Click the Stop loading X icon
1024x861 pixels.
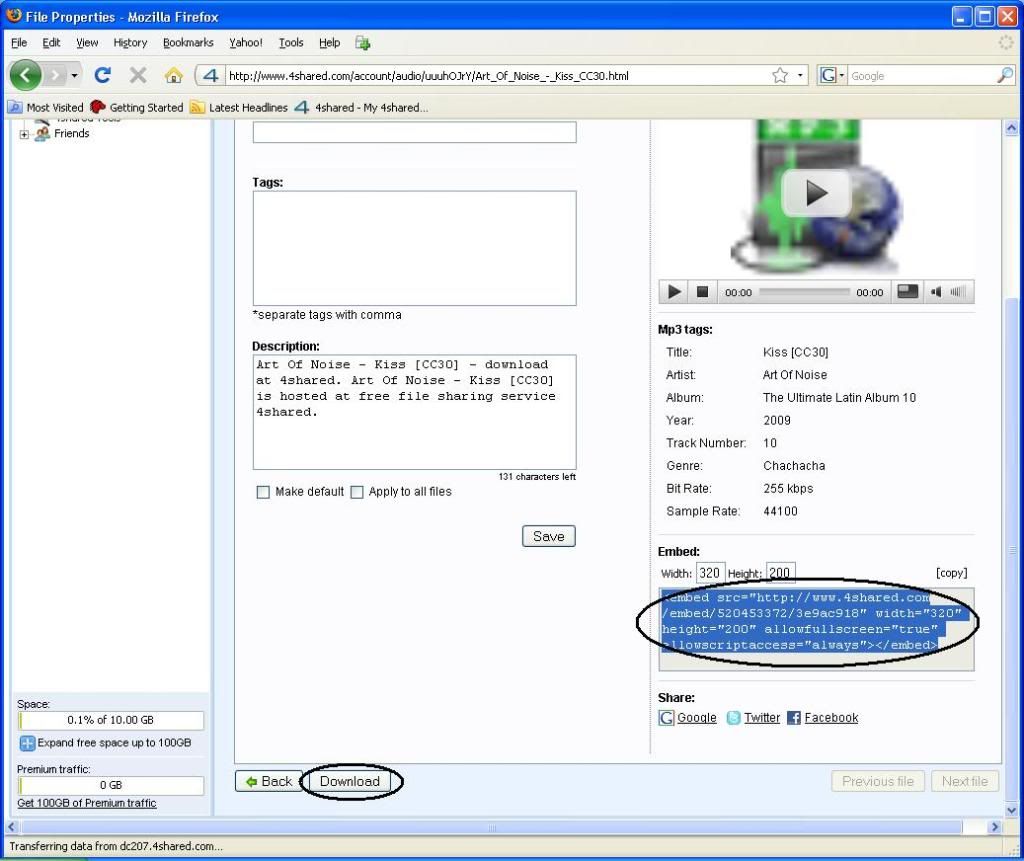click(138, 76)
